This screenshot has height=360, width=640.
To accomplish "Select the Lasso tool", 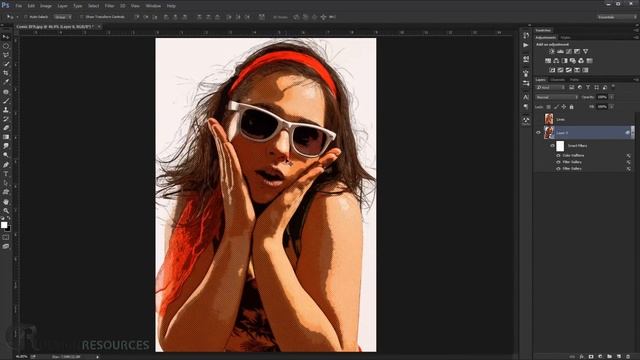I will coord(6,55).
